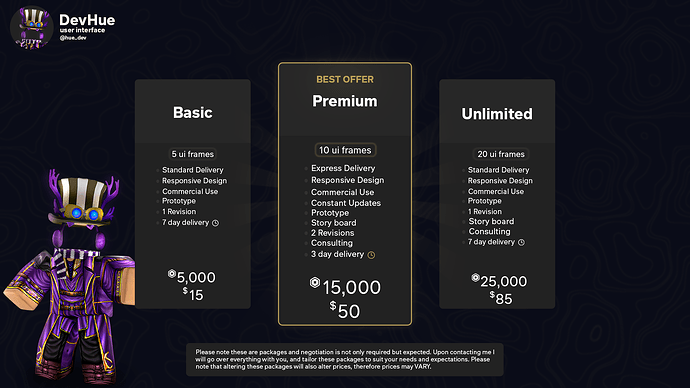
Task: Click the 20 ui frames badge
Action: click(501, 154)
